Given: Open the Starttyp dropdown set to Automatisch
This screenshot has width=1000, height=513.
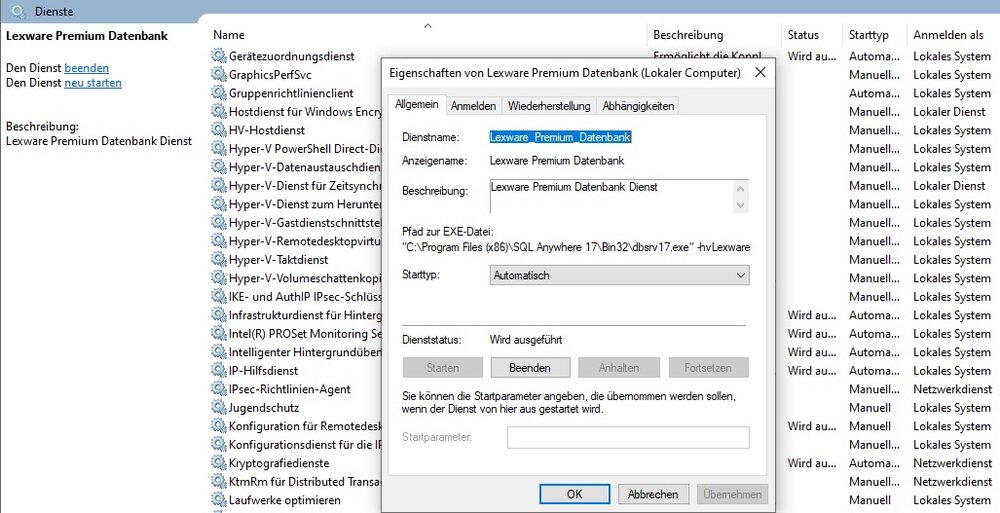Looking at the screenshot, I should tap(619, 275).
